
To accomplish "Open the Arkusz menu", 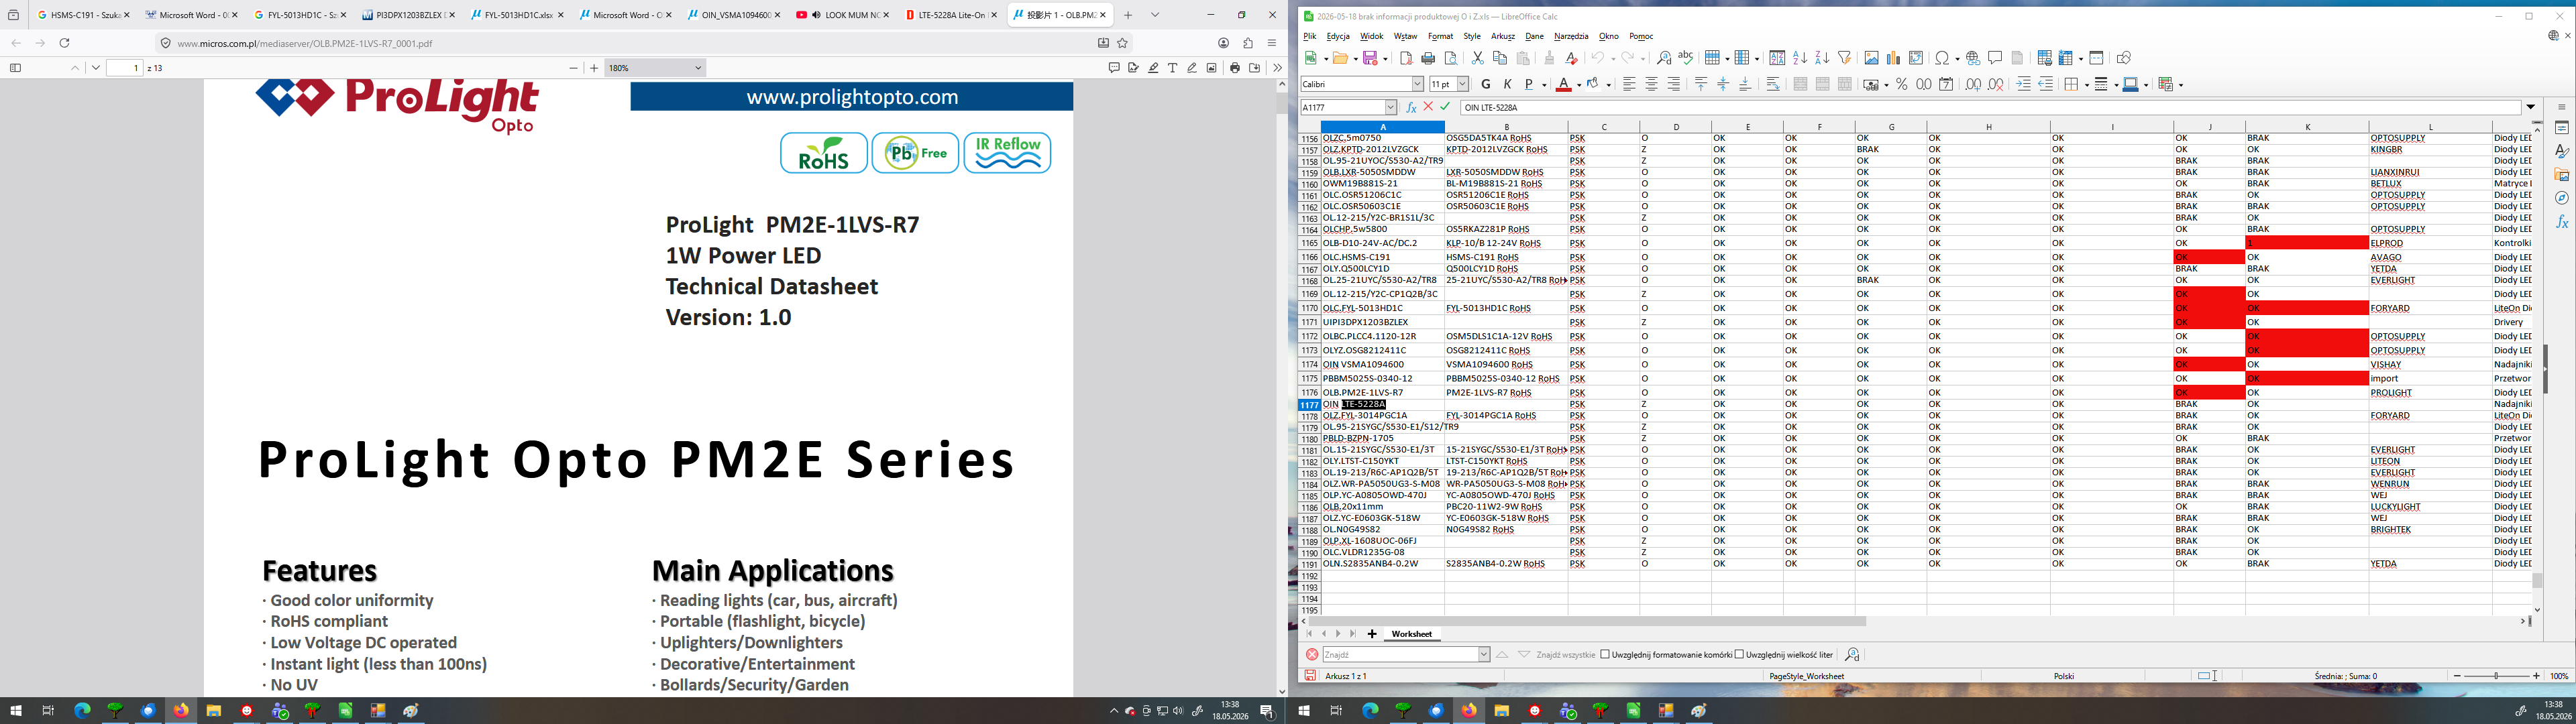I will point(1503,36).
